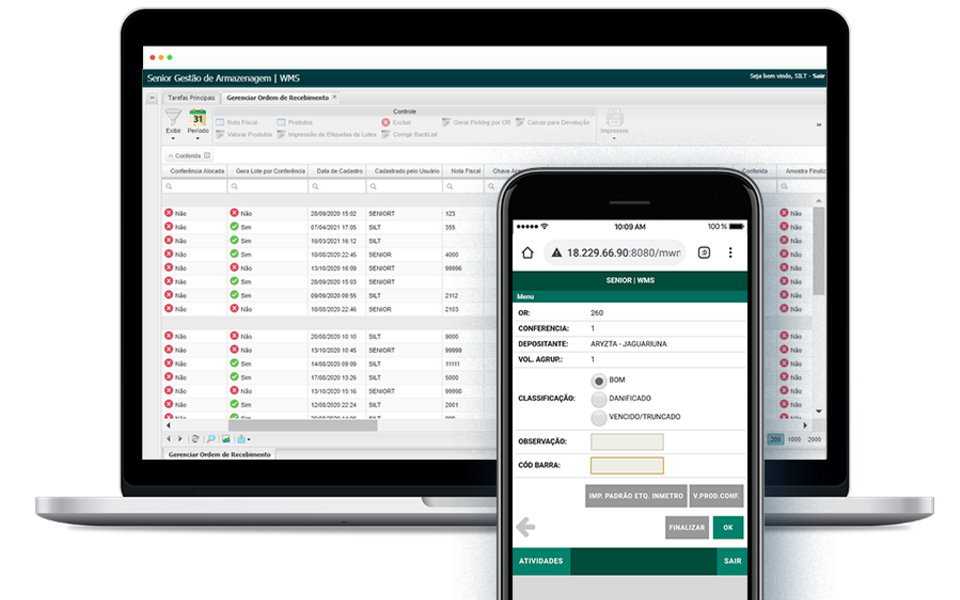Click Valorar Produtos in Controle group
This screenshot has height=600, width=960.
click(244, 135)
